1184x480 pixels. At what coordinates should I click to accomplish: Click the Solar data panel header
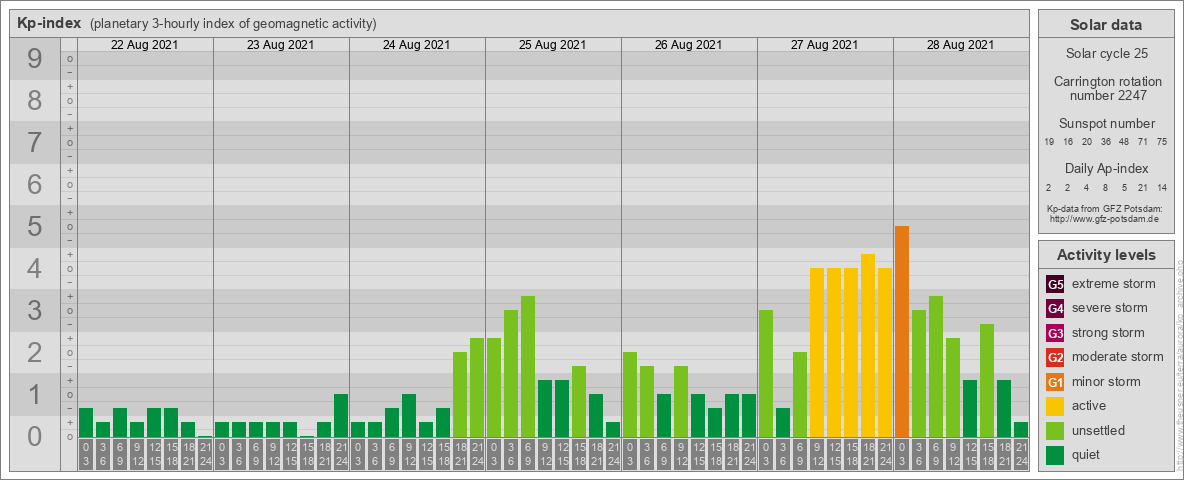pyautogui.click(x=1107, y=25)
